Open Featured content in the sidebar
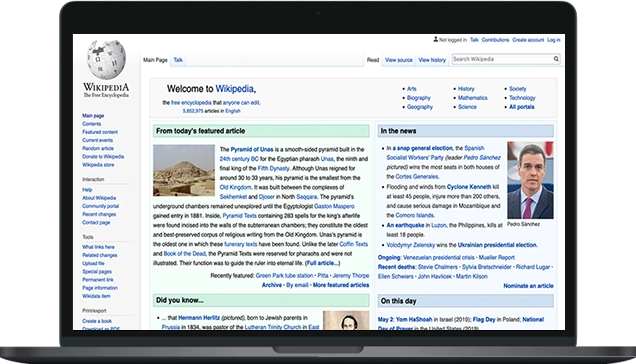 pos(100,132)
